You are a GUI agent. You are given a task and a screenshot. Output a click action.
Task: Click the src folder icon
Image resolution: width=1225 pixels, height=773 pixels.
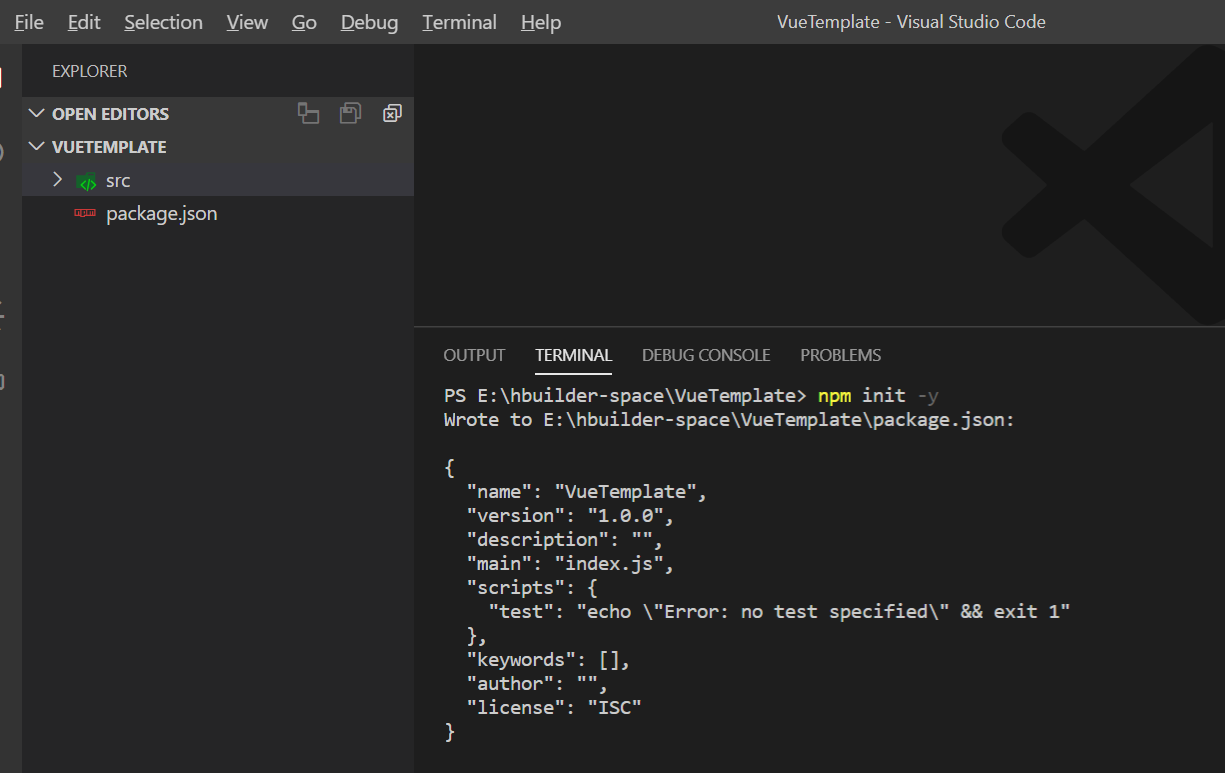(87, 182)
